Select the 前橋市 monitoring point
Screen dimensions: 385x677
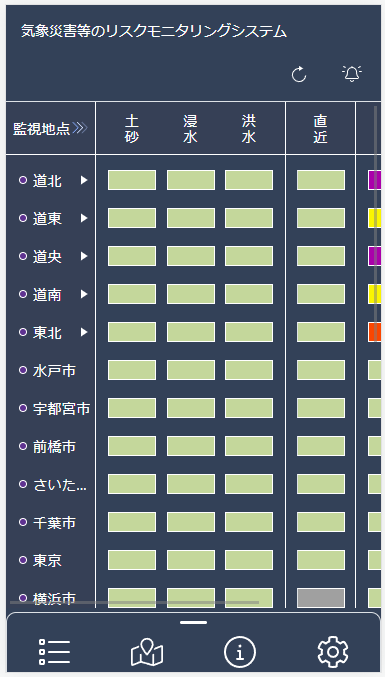point(47,446)
